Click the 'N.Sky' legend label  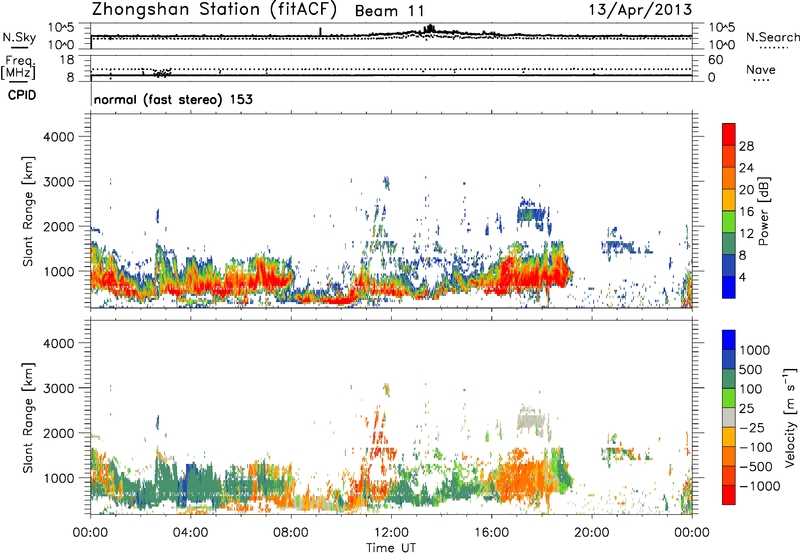click(19, 37)
